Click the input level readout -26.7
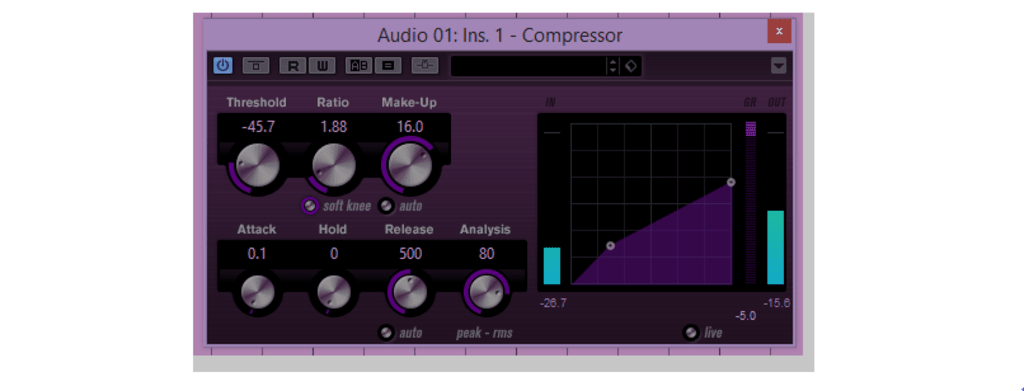This screenshot has width=1024, height=391. [x=553, y=303]
